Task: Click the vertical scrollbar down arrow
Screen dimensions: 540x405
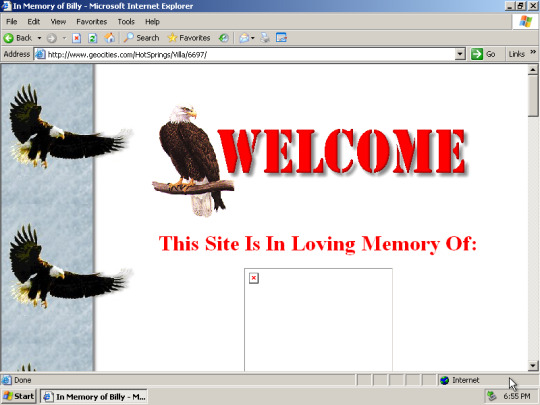Action: 532,366
